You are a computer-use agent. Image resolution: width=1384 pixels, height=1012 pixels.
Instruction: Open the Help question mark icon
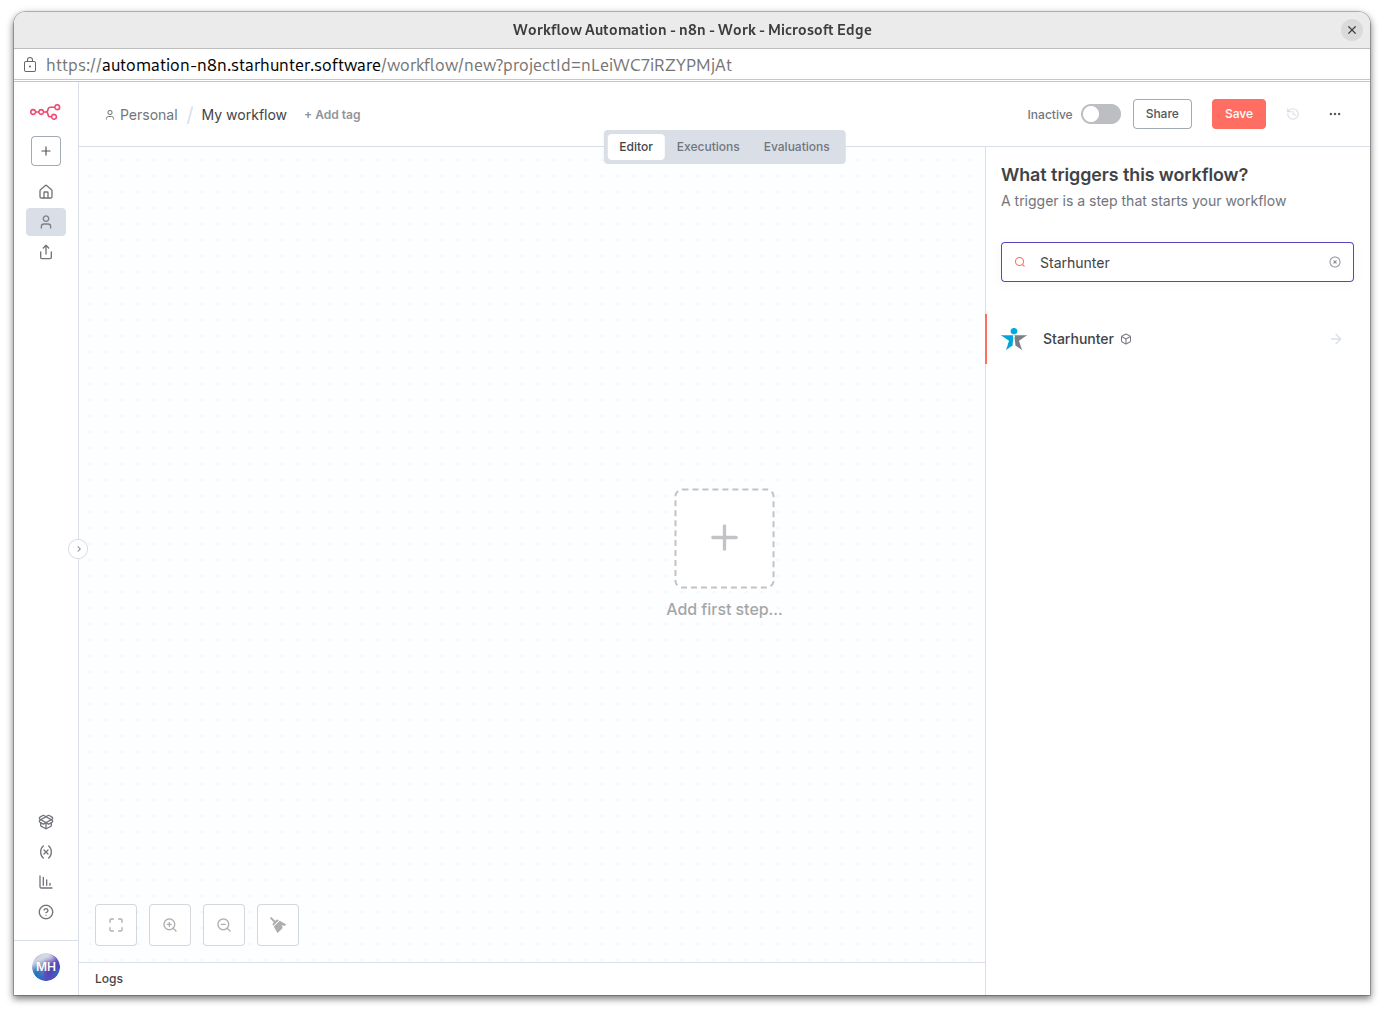pyautogui.click(x=46, y=912)
